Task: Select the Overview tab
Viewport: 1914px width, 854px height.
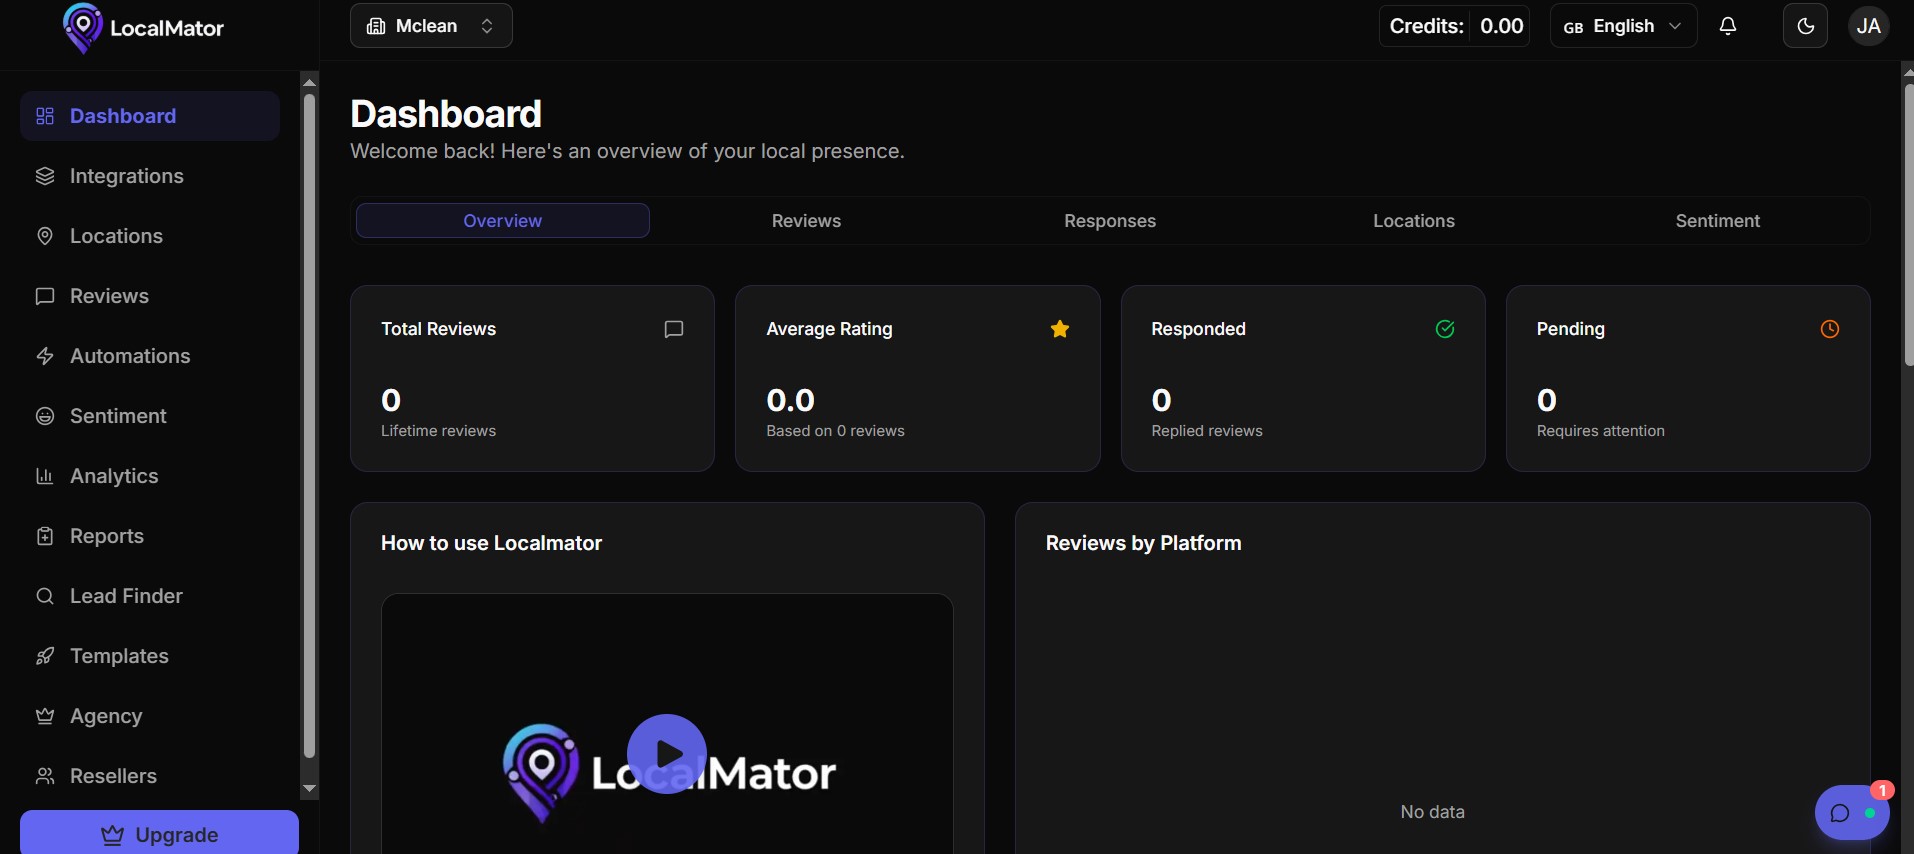Action: pos(503,221)
